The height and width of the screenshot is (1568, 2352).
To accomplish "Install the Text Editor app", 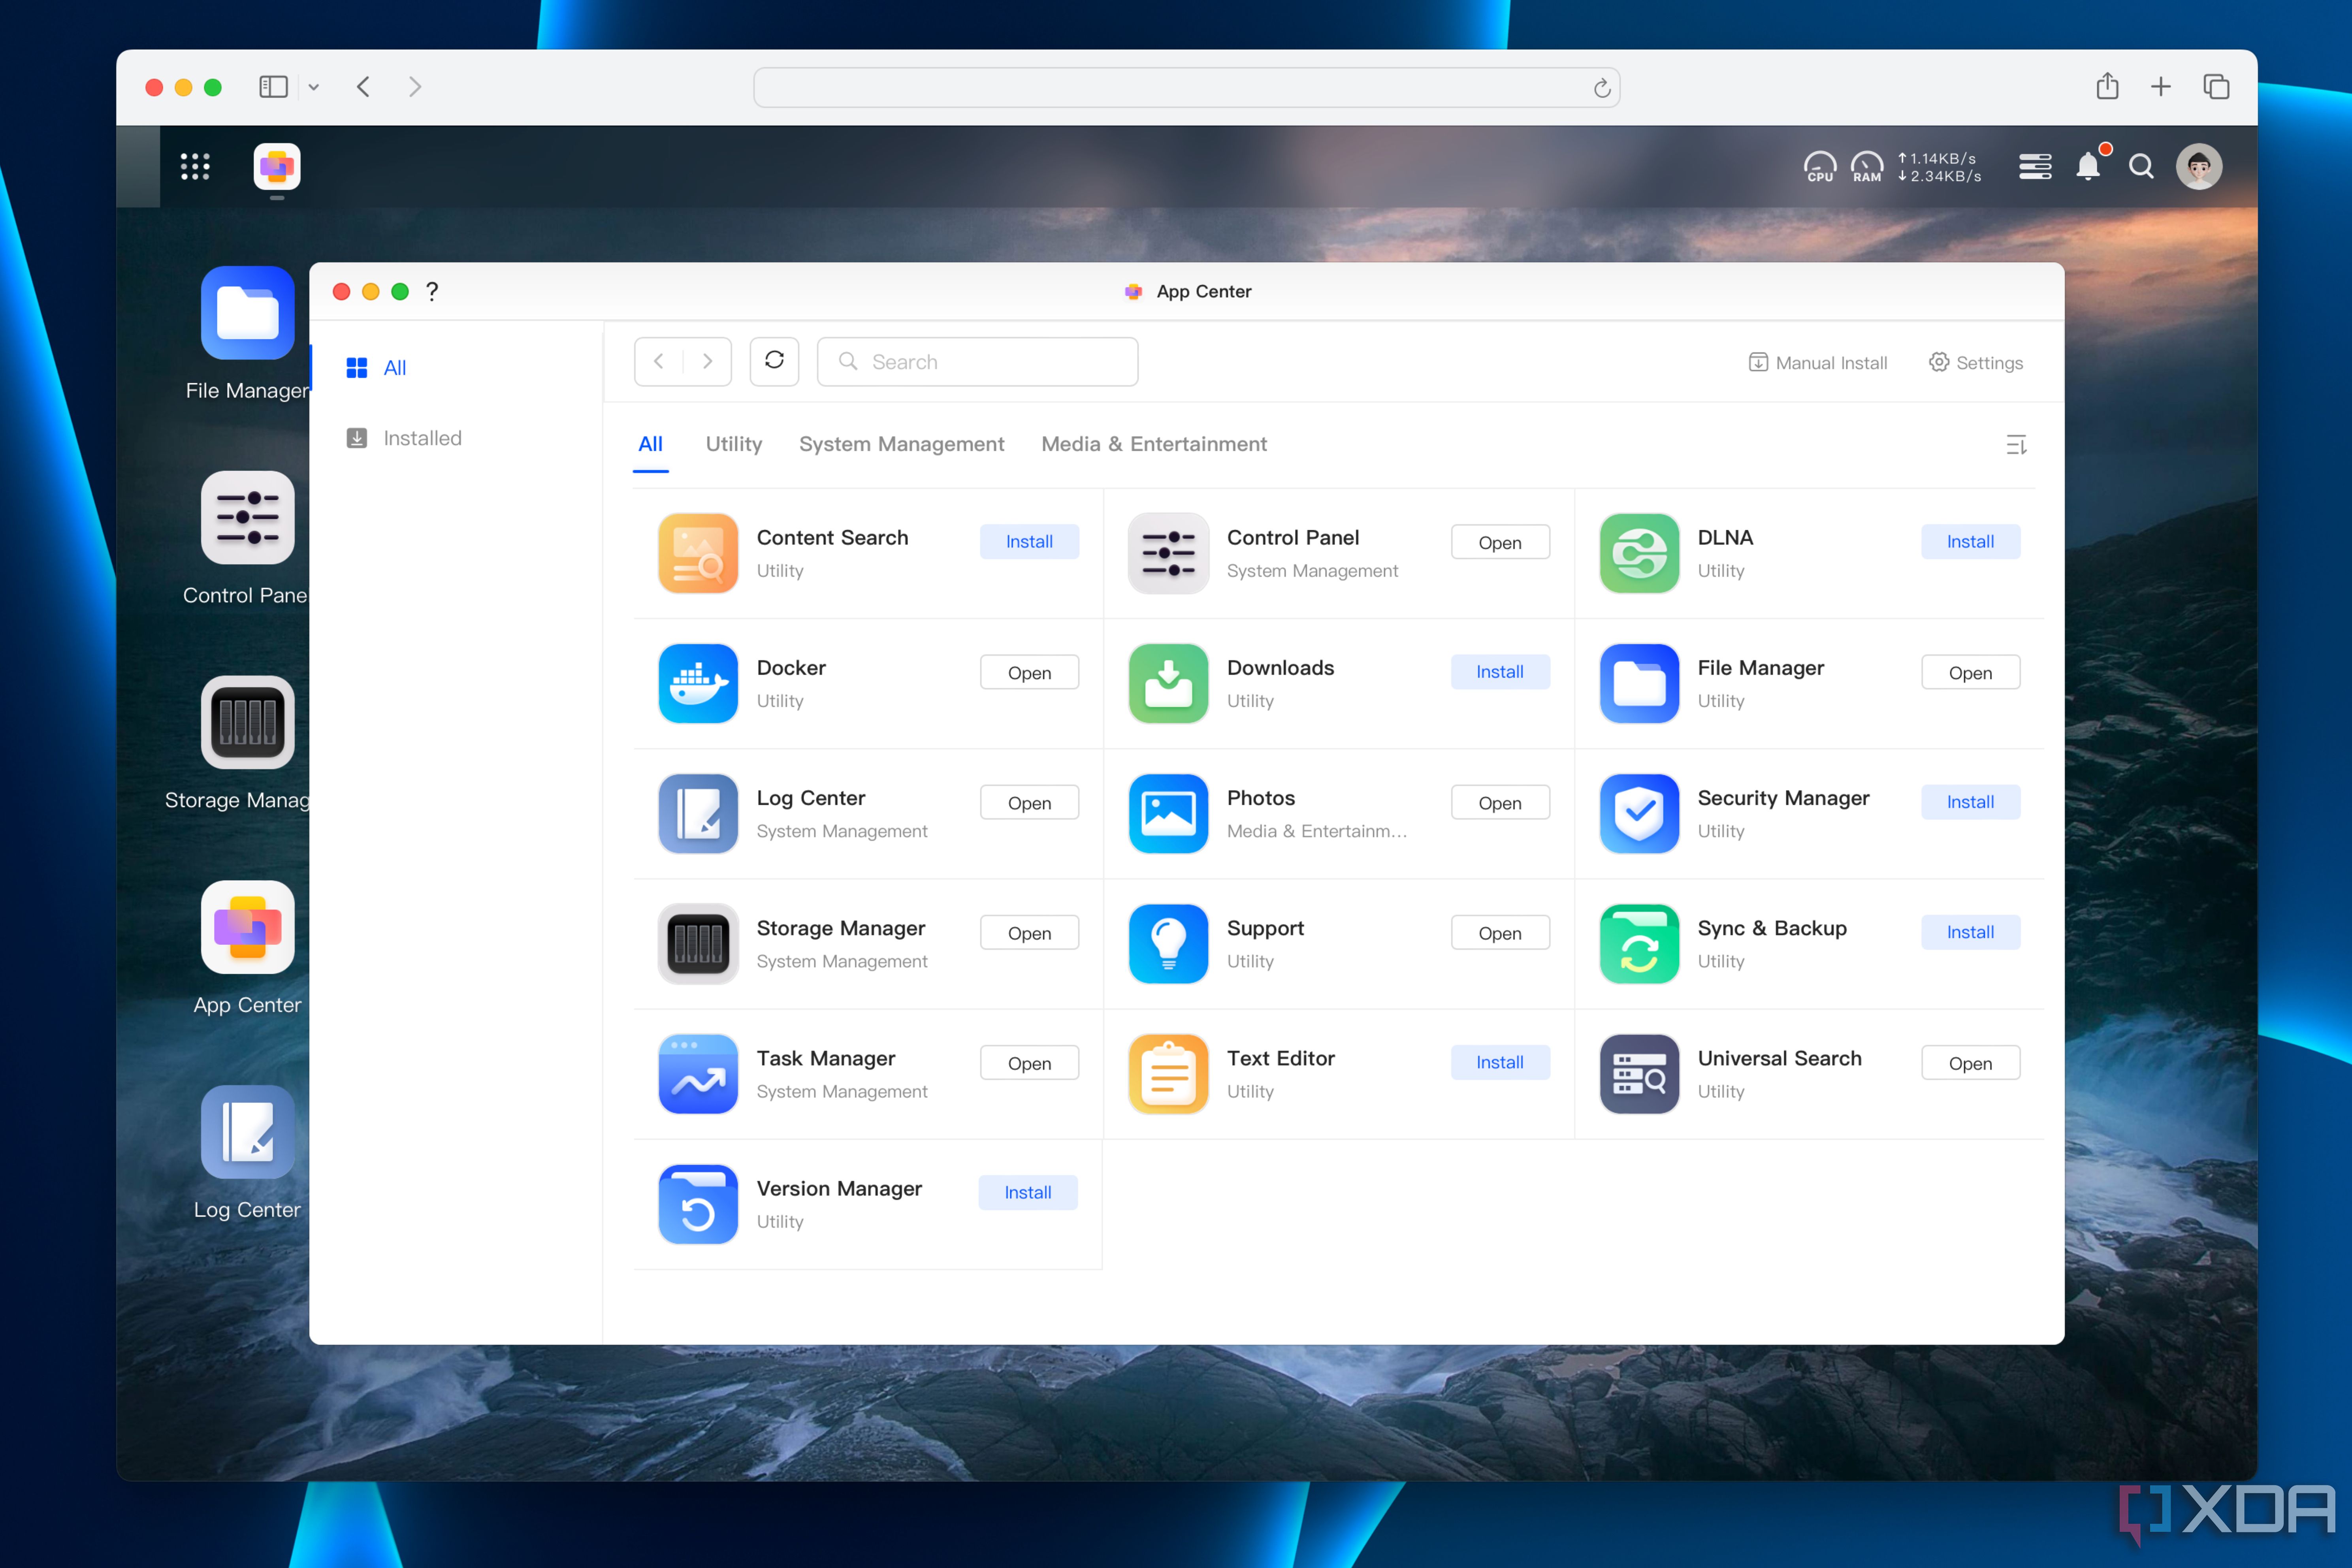I will [x=1500, y=1062].
